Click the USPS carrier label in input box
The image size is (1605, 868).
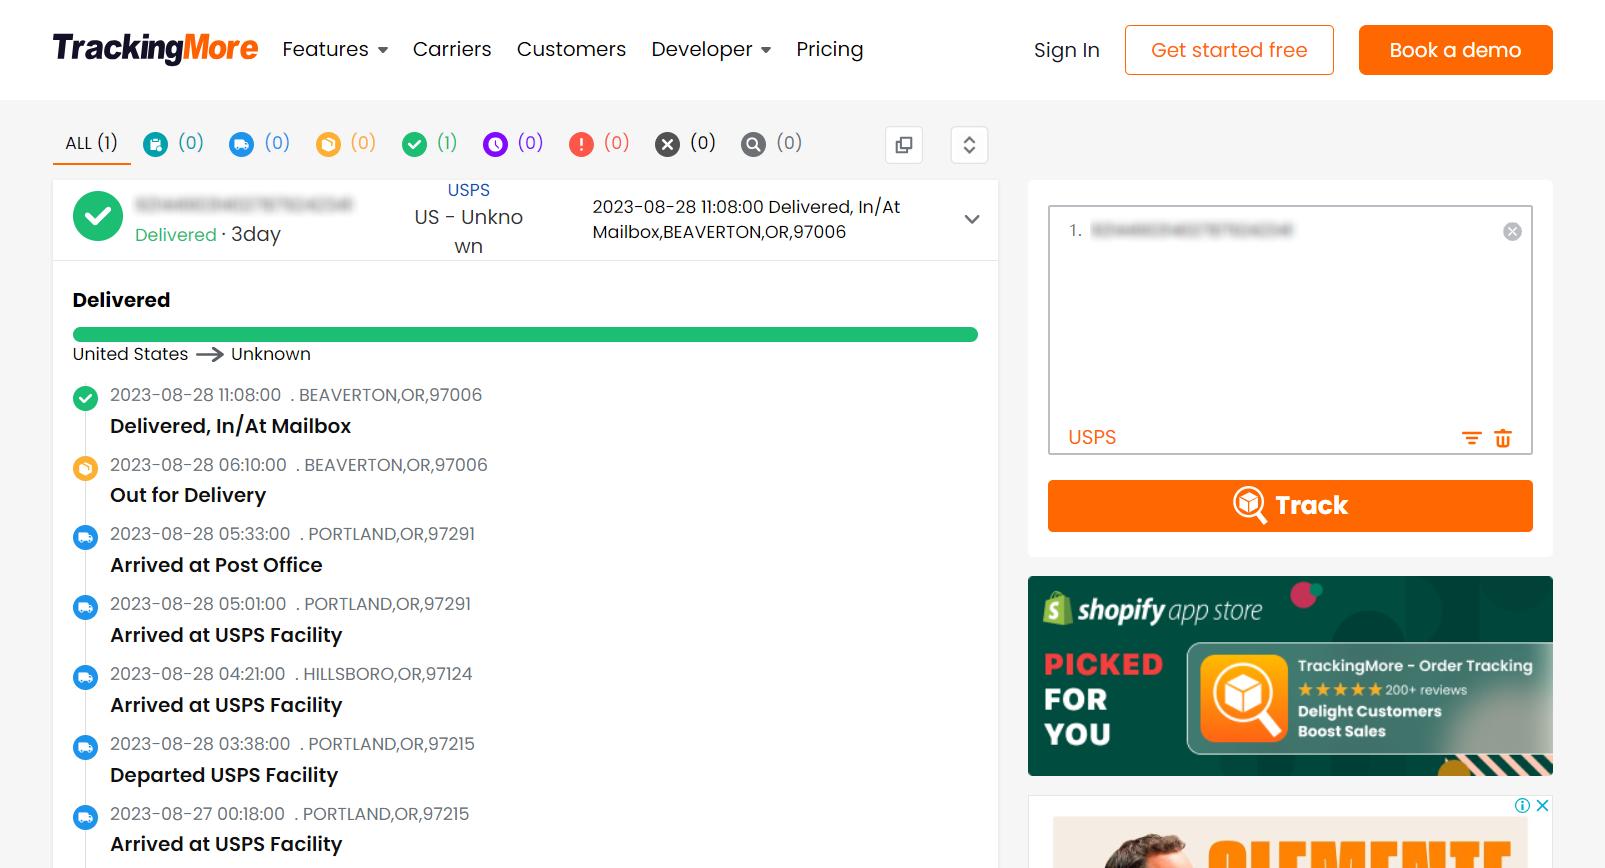(x=1092, y=437)
